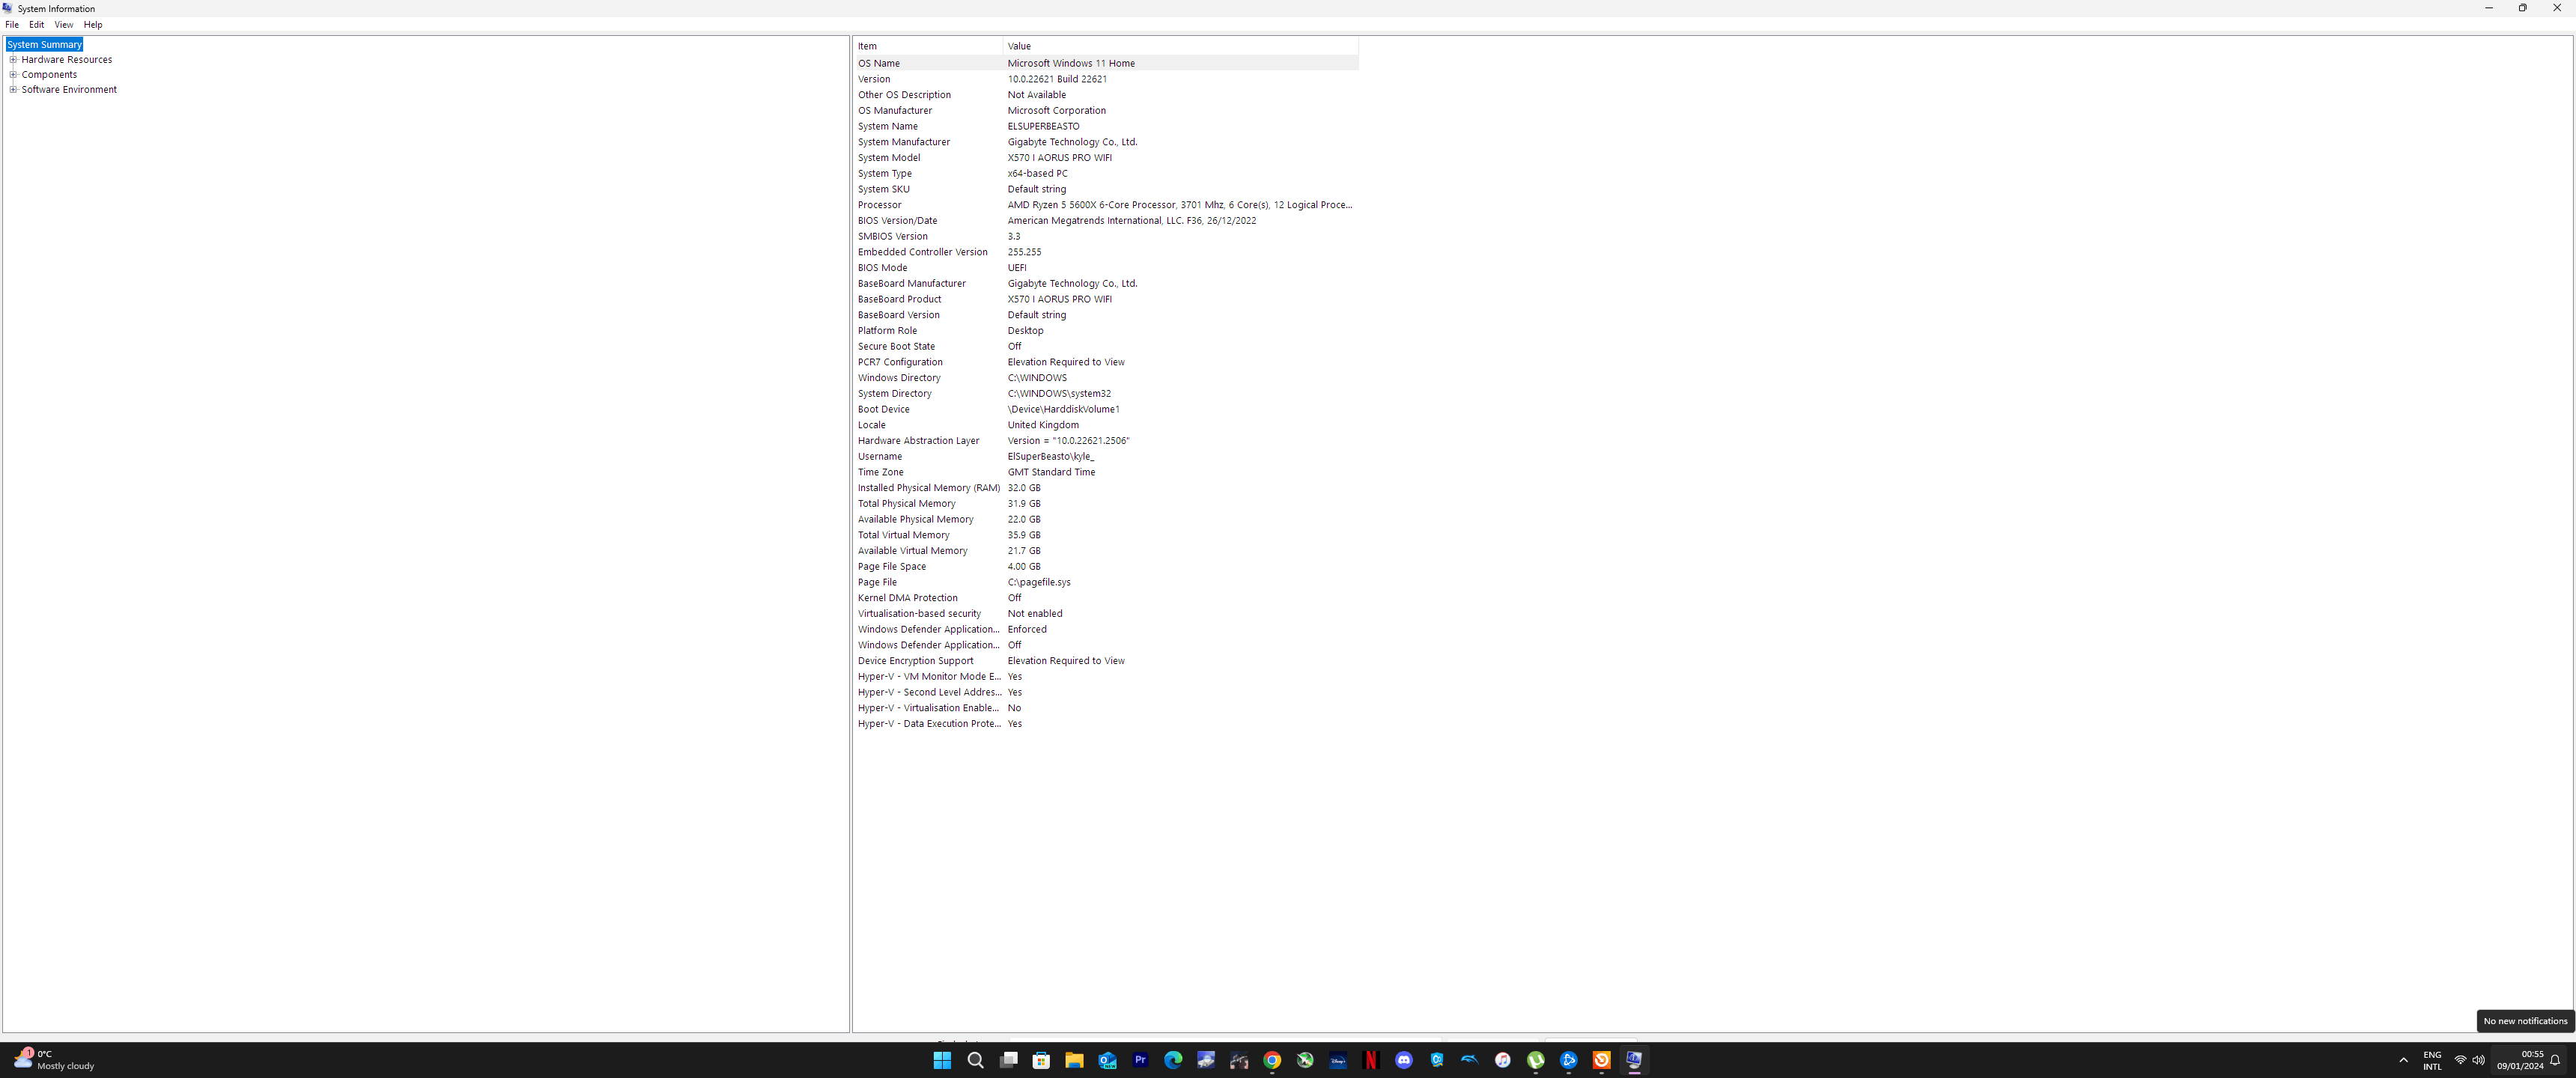Select the Processor row
Image resolution: width=2576 pixels, height=1078 pixels.
1106,205
